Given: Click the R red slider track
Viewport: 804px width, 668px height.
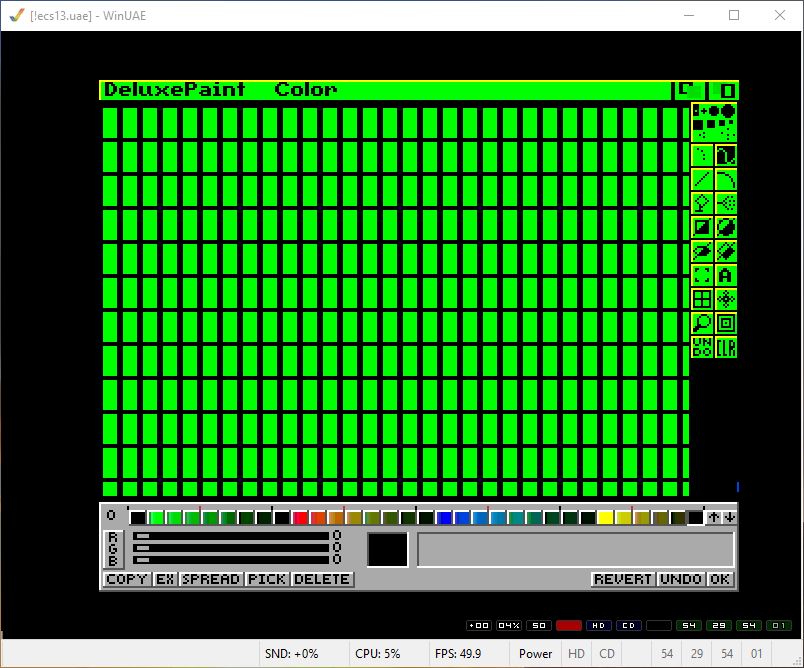Looking at the screenshot, I should coord(232,536).
